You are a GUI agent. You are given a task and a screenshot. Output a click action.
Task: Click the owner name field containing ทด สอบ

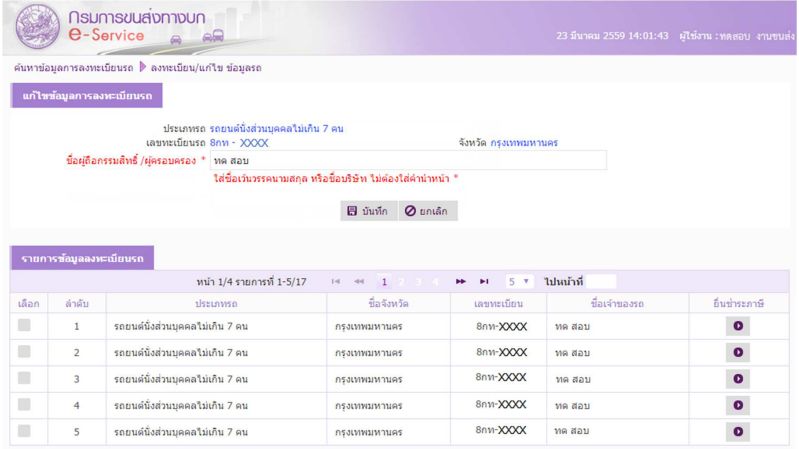(x=408, y=160)
